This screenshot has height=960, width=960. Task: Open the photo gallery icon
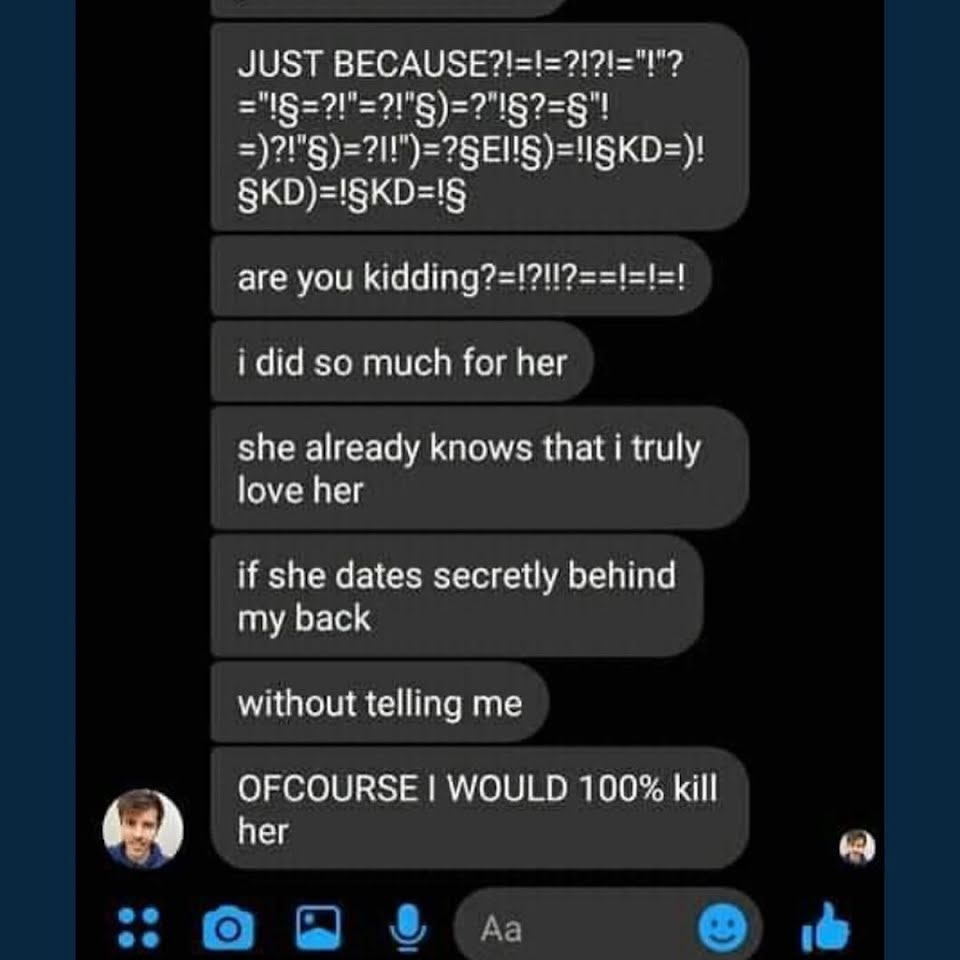tap(318, 928)
